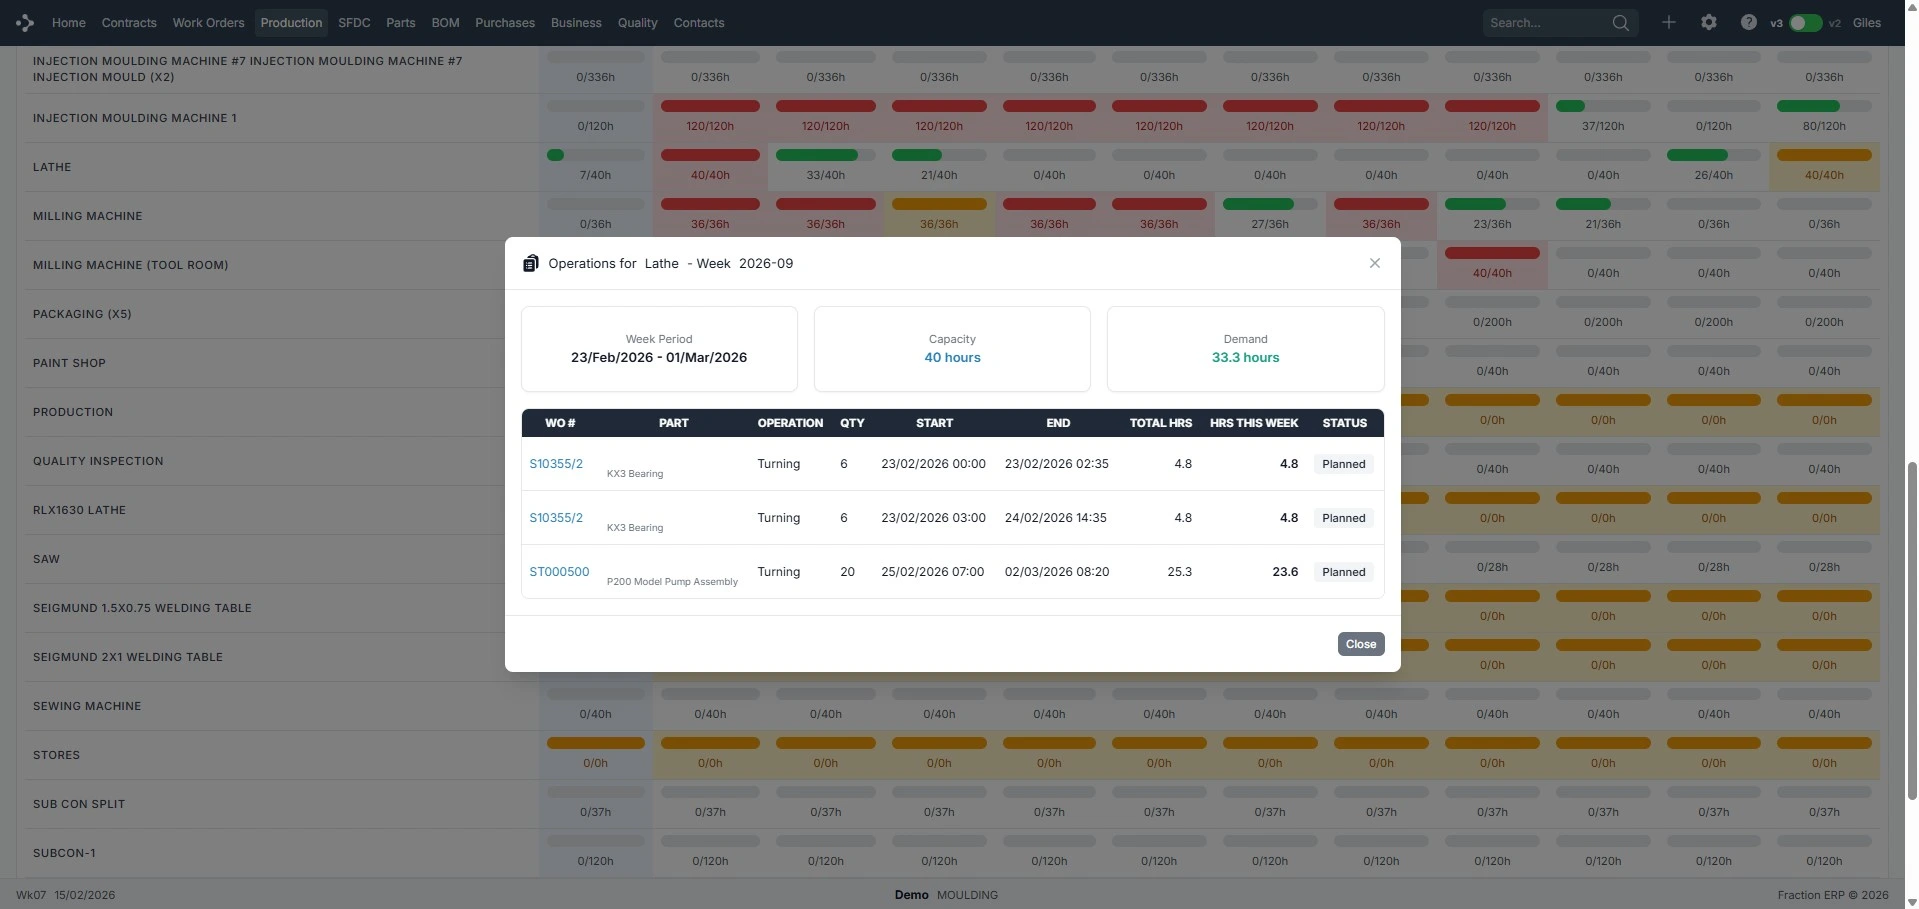Open the settings gear icon
Image resolution: width=1919 pixels, height=909 pixels.
pyautogui.click(x=1708, y=22)
